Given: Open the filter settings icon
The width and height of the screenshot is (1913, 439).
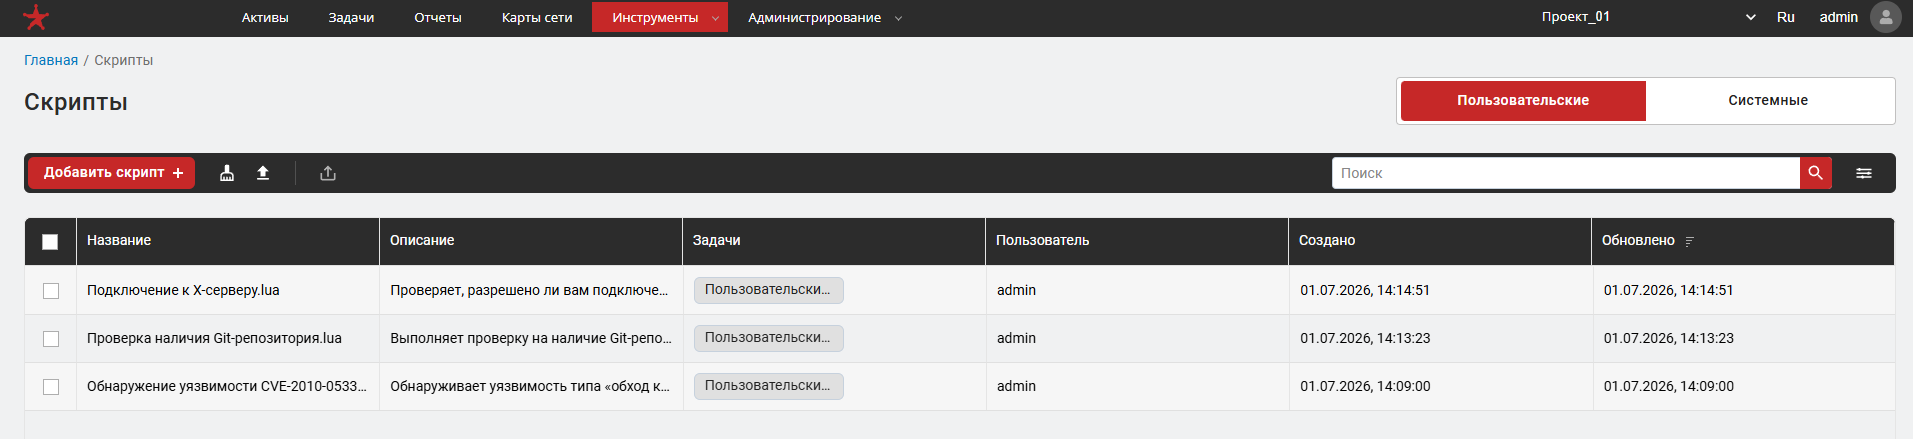Looking at the screenshot, I should pyautogui.click(x=1864, y=173).
